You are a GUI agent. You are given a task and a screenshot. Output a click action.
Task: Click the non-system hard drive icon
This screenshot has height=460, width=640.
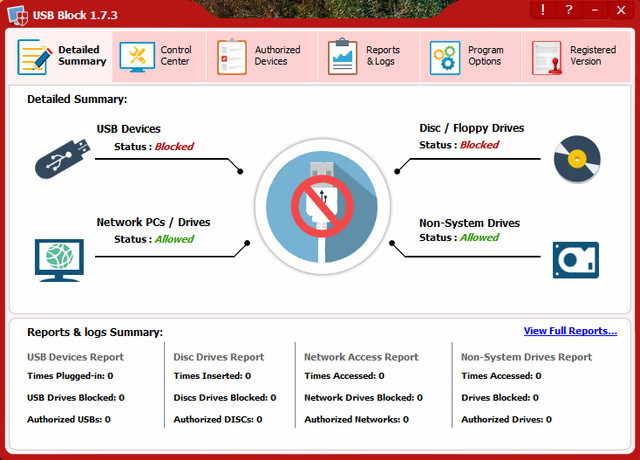tap(576, 259)
